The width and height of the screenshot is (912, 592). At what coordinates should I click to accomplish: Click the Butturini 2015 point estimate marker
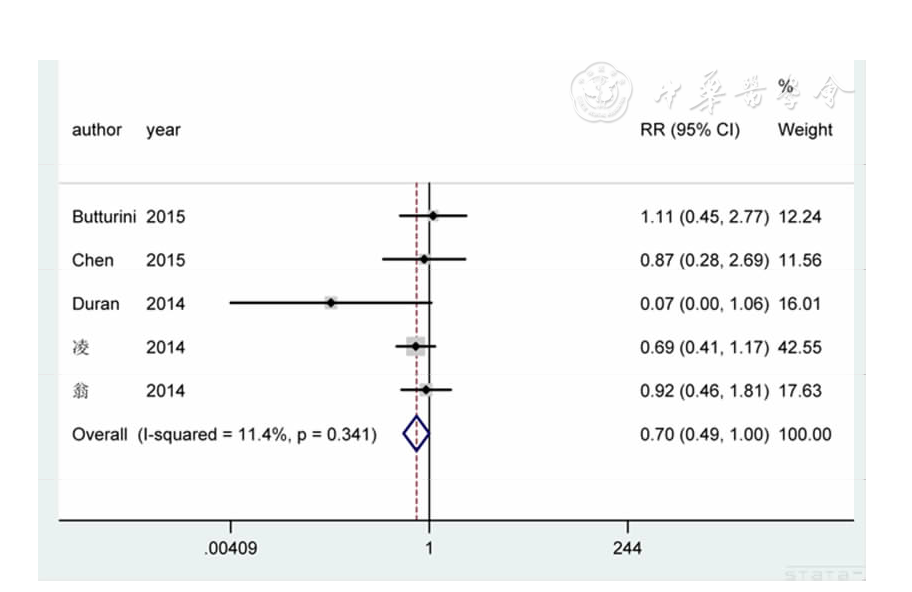433,215
